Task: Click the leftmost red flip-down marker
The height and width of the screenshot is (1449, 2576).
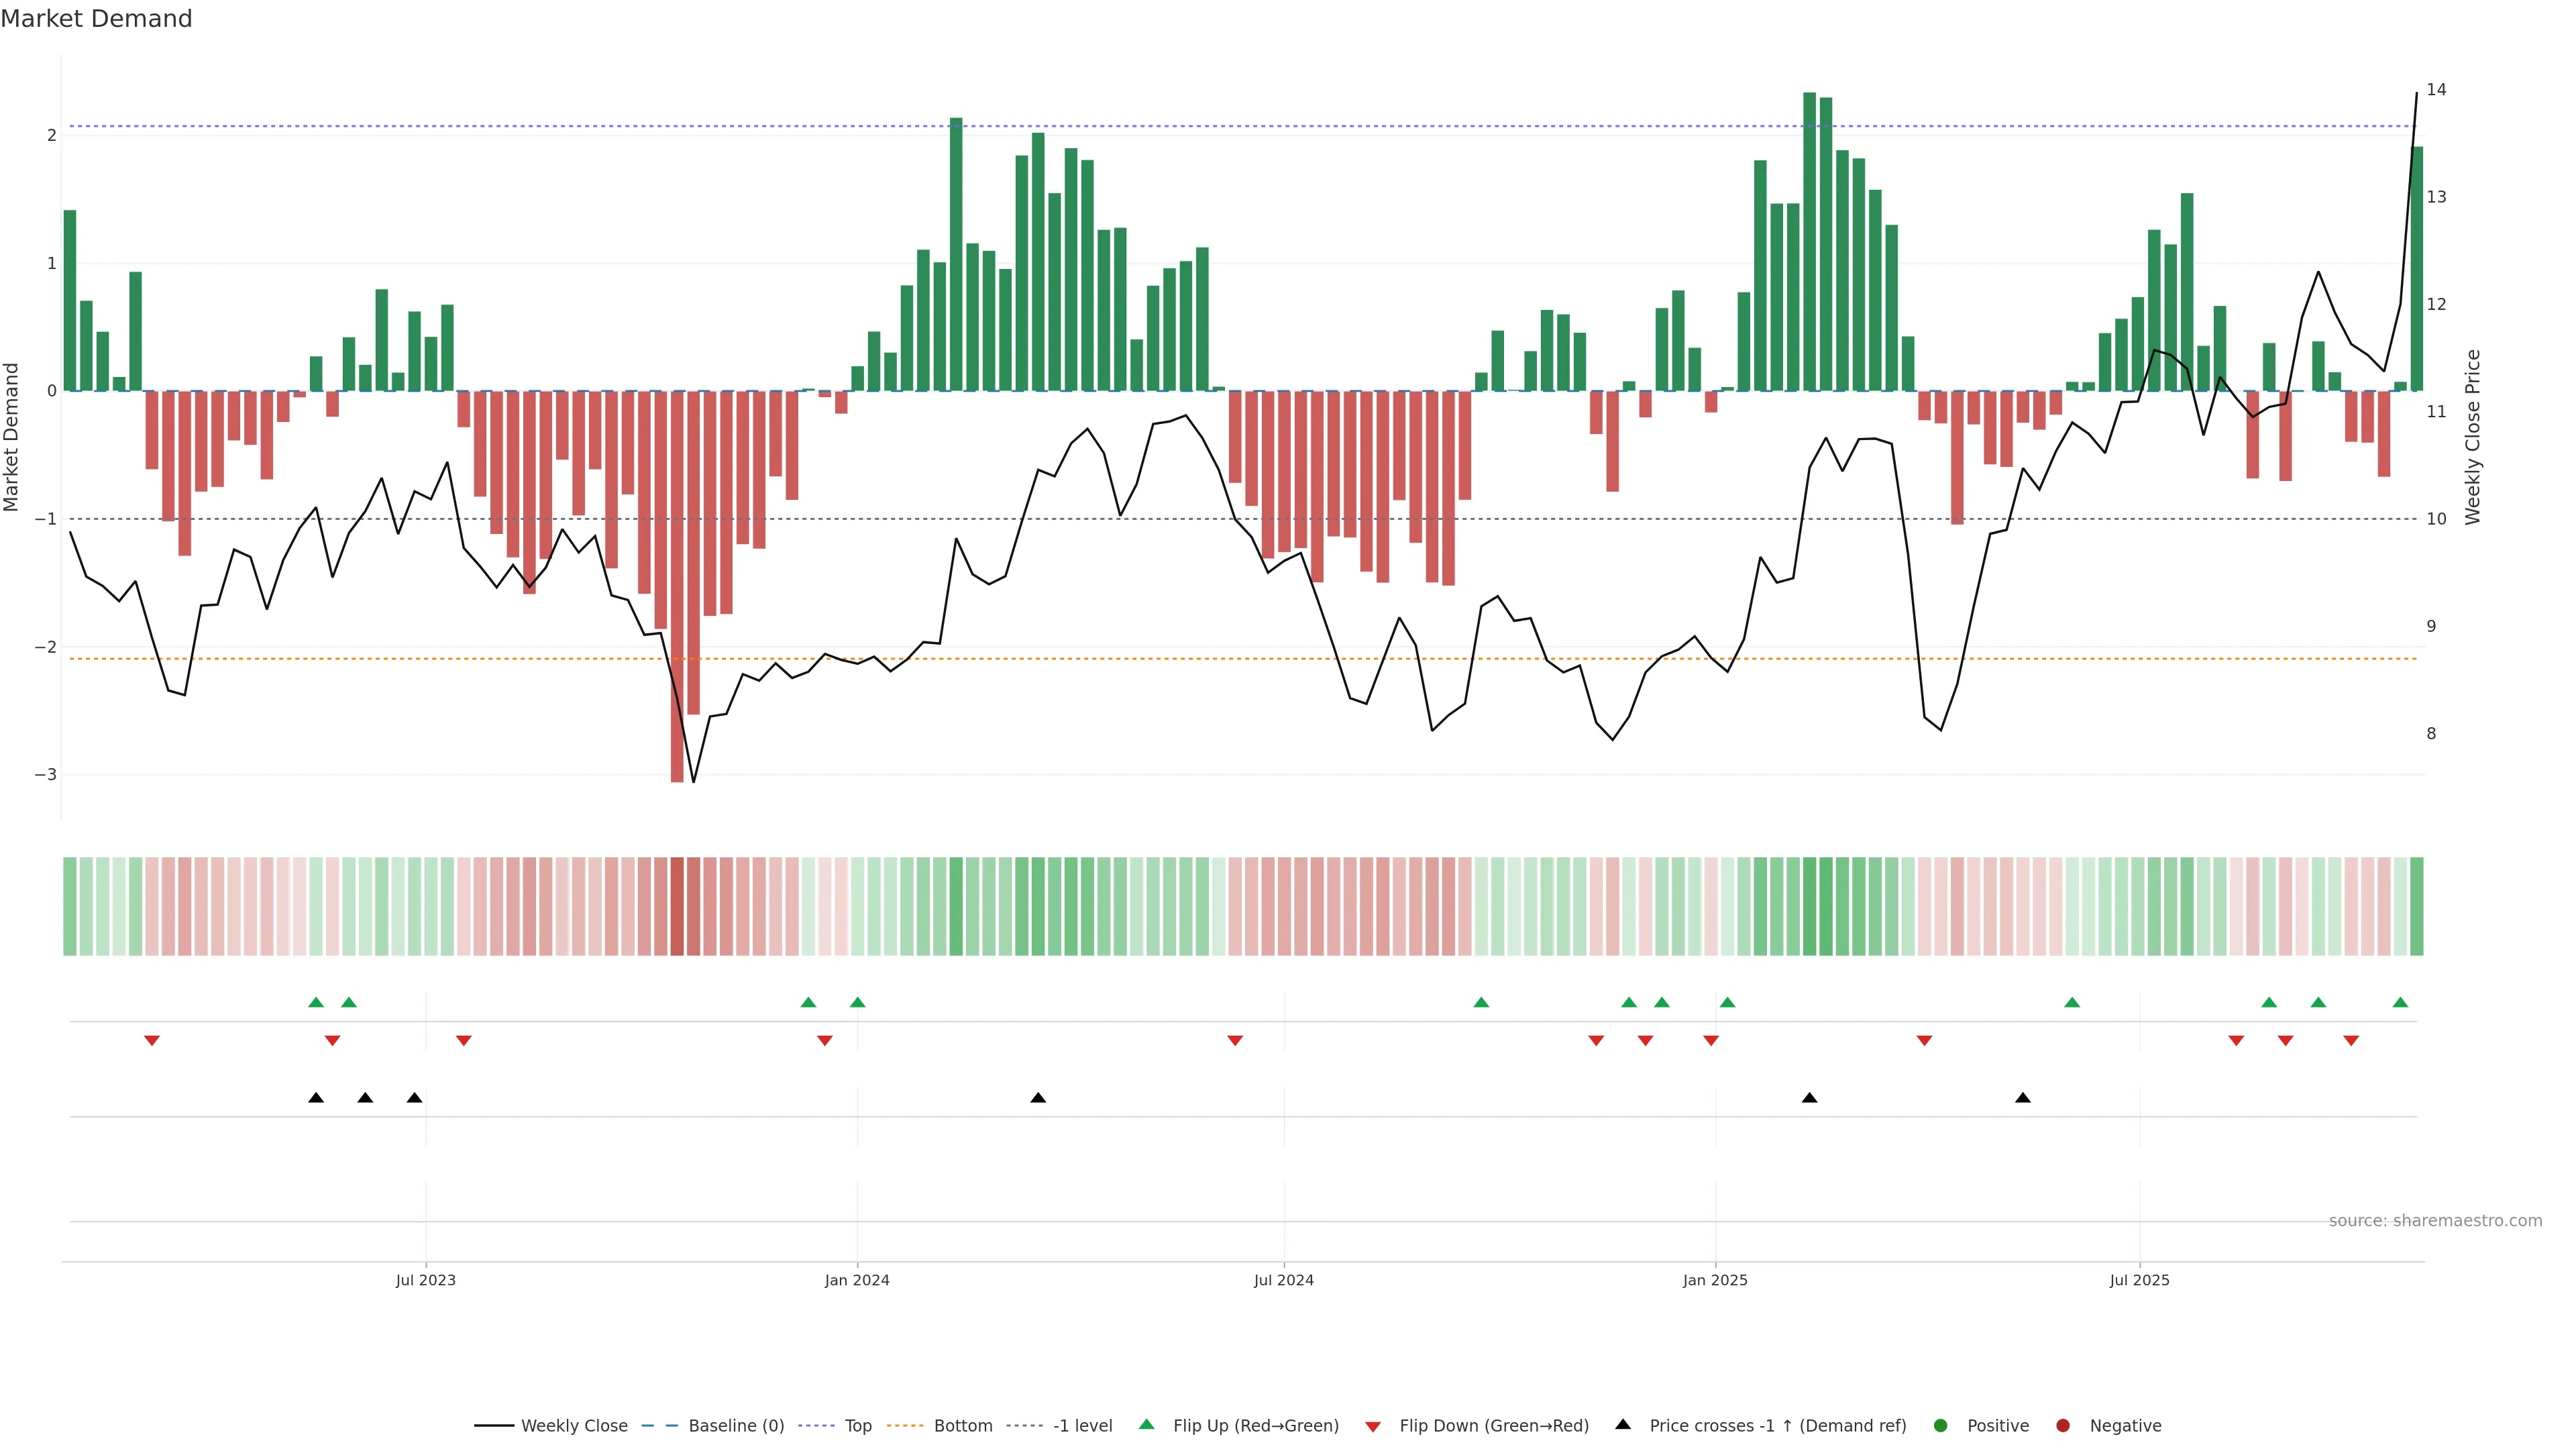Action: pos(152,1041)
